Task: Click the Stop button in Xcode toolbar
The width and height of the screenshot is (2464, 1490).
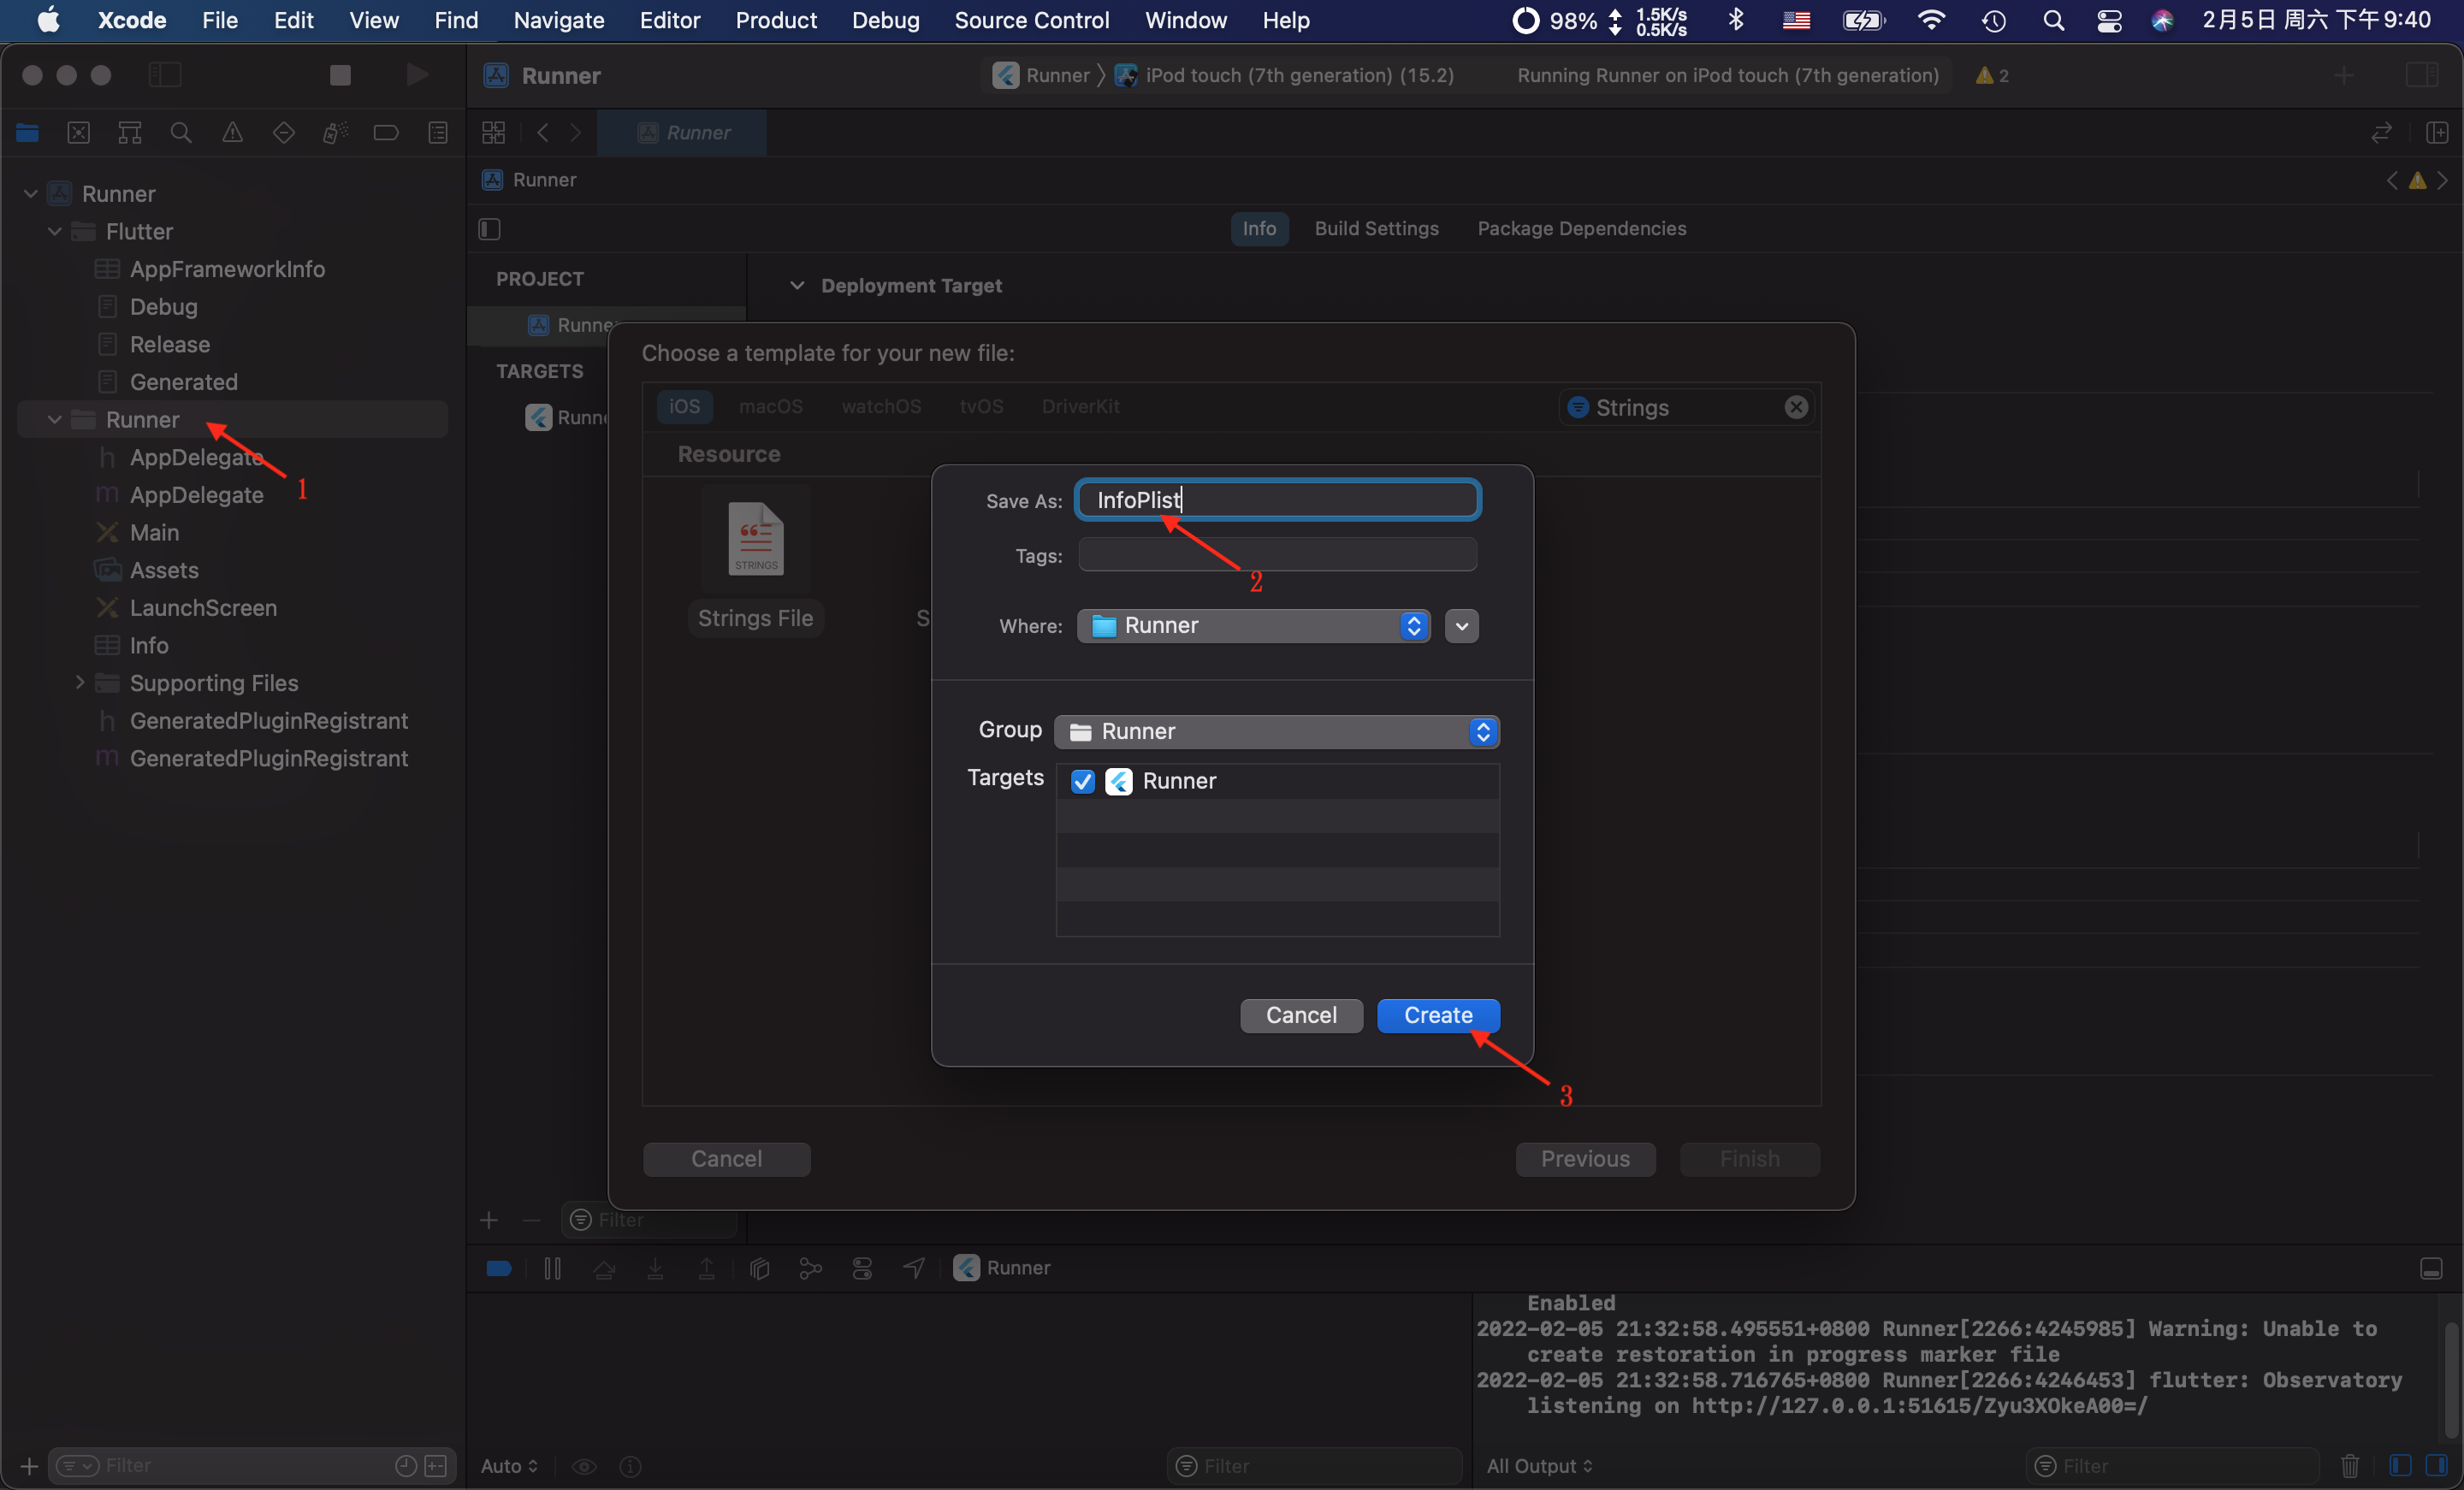Action: (x=340, y=75)
